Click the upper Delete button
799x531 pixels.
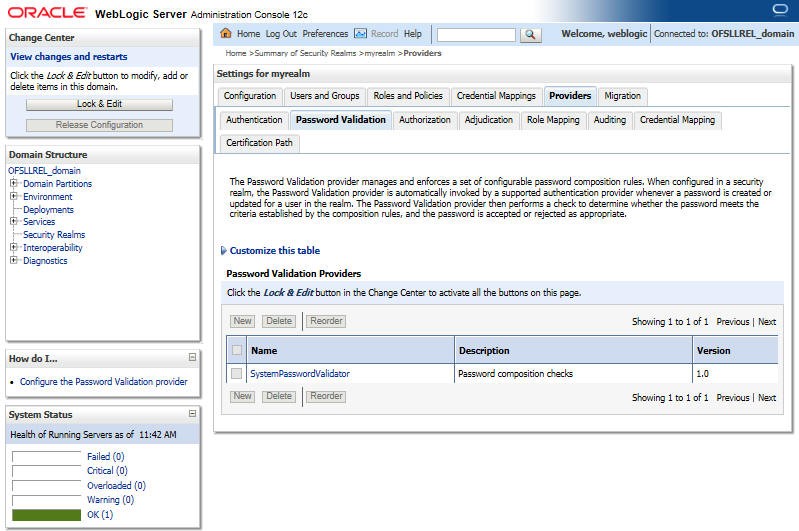(x=279, y=321)
